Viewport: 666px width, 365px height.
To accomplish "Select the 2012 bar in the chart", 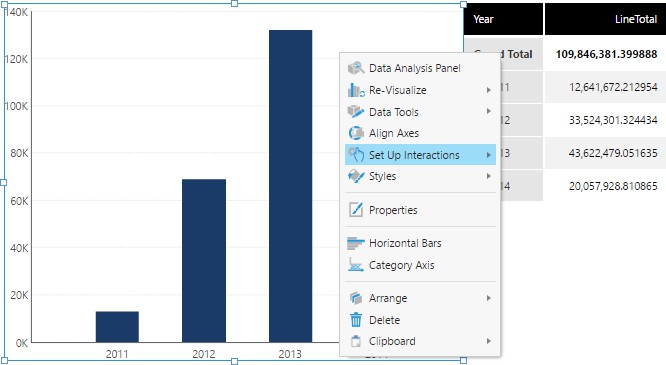I will point(204,260).
